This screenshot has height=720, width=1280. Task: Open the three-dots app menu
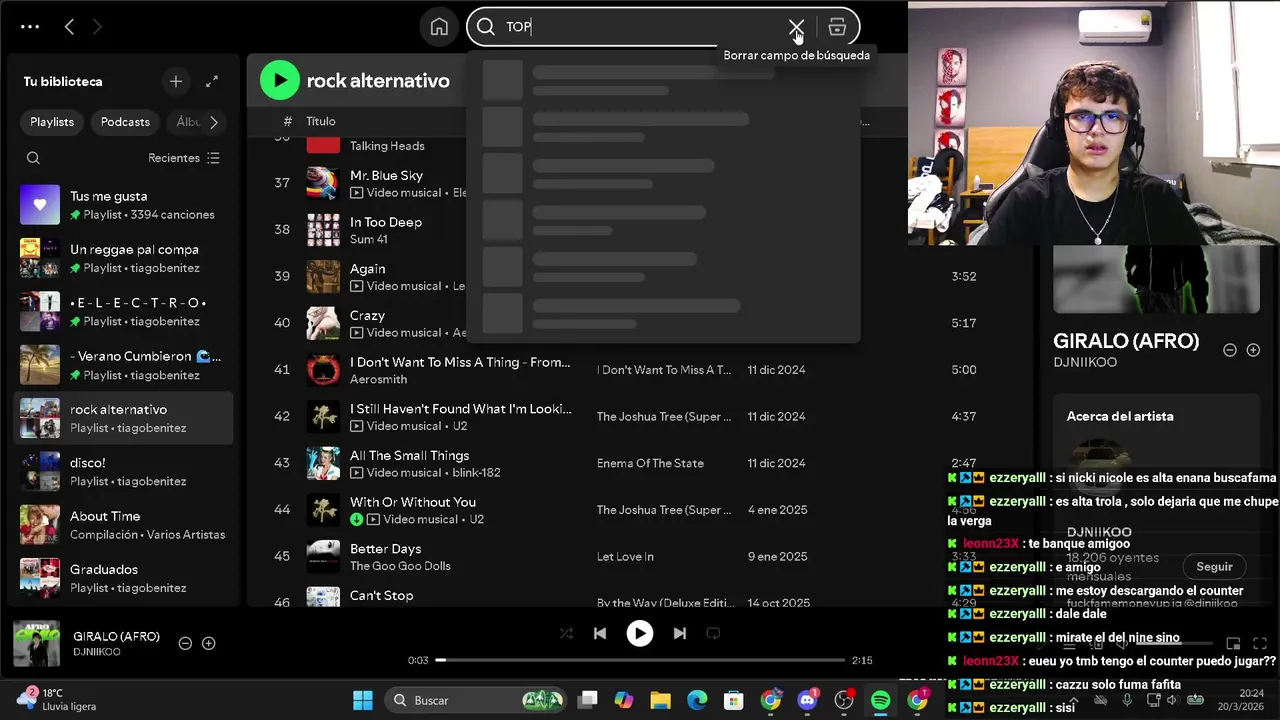coord(30,27)
